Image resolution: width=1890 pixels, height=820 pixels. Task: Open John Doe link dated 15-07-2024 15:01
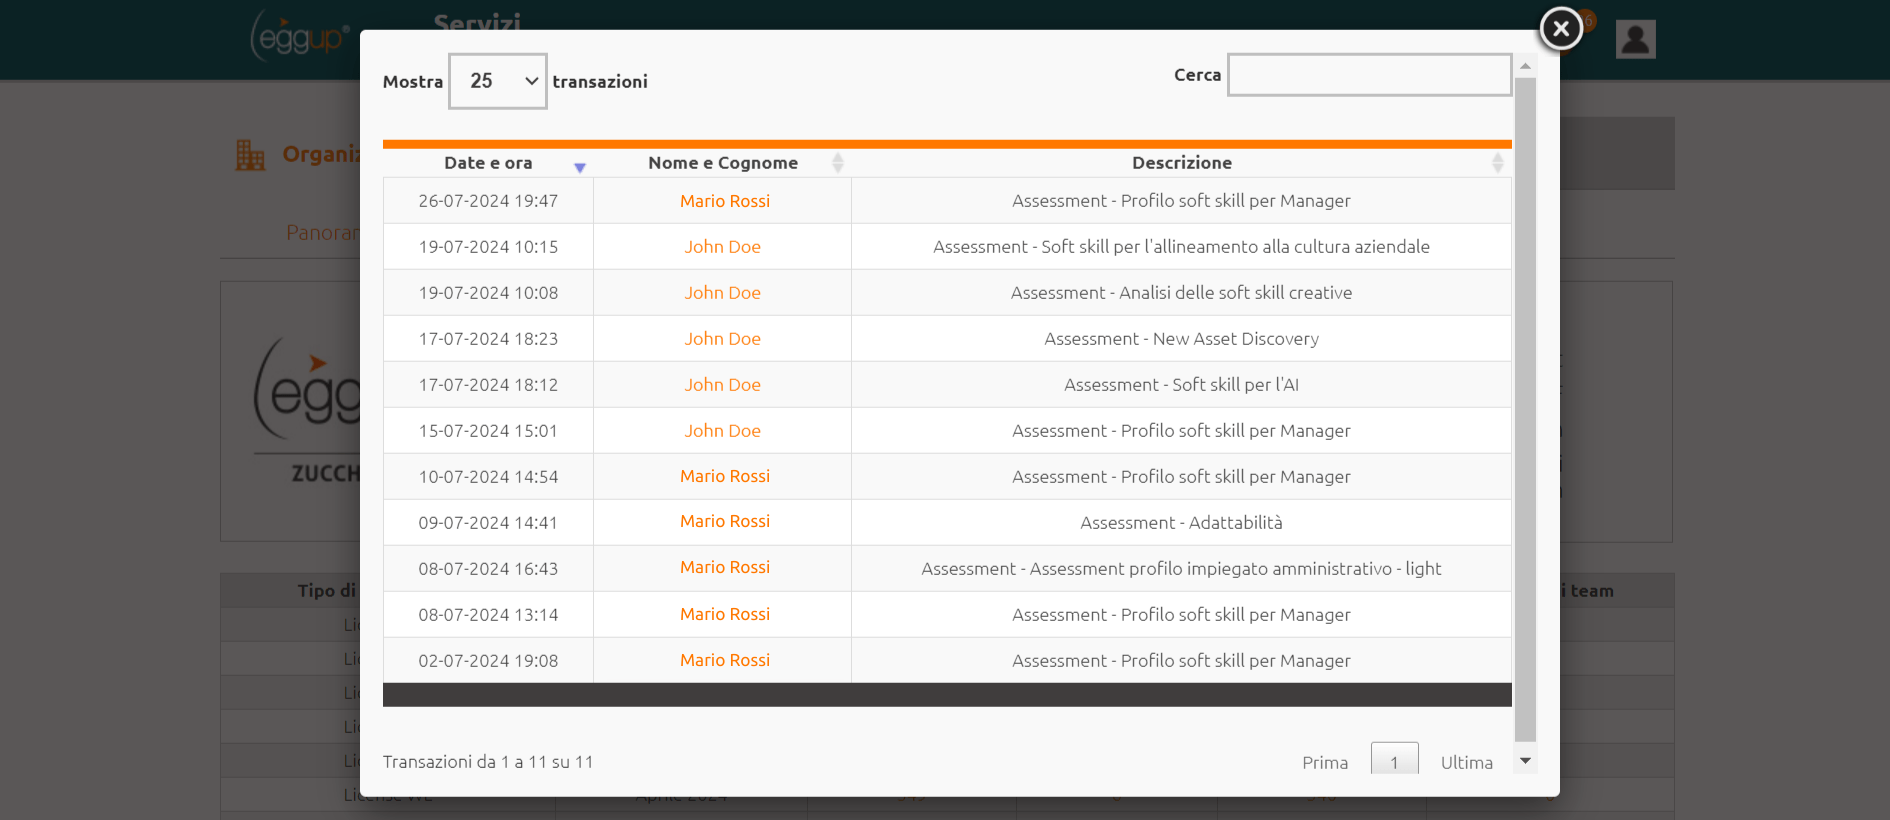click(722, 431)
